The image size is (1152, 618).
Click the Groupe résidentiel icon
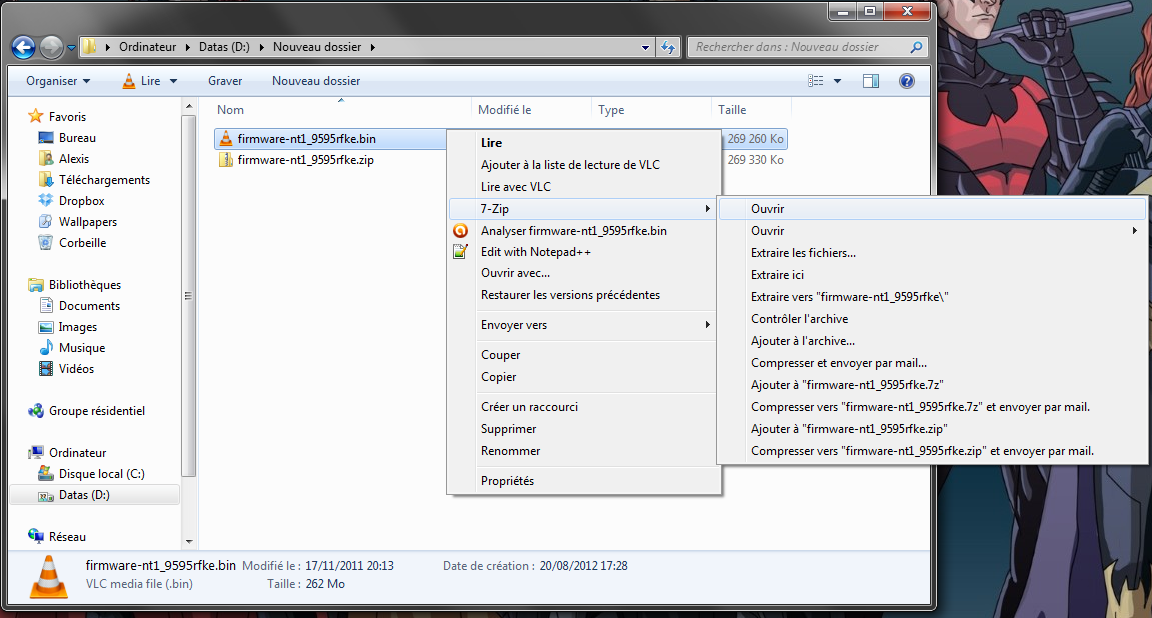coord(35,411)
